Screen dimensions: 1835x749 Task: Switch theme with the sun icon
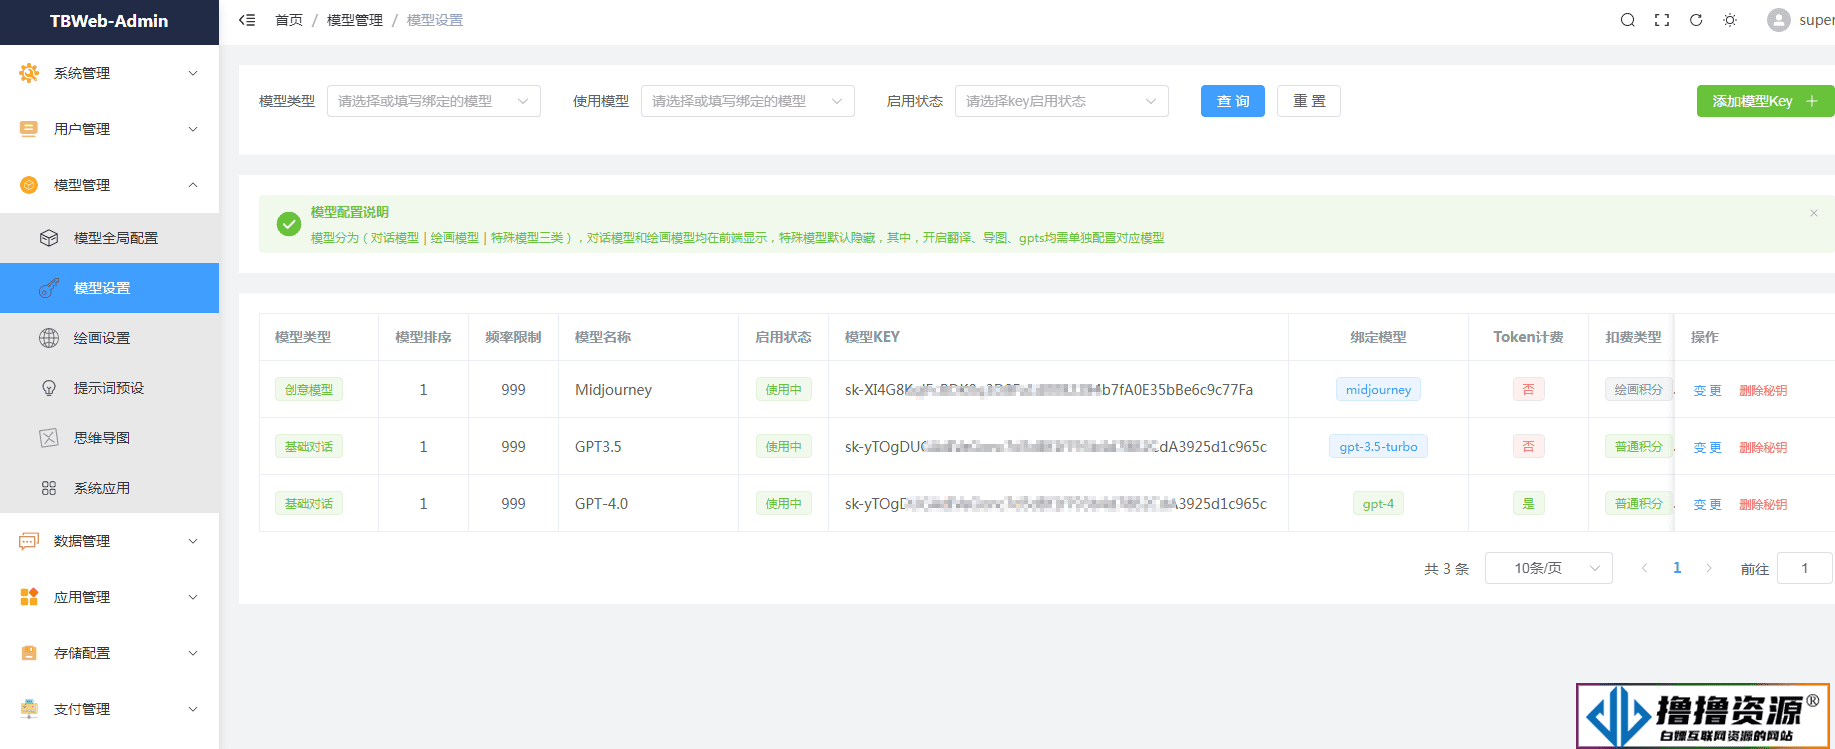click(x=1730, y=20)
